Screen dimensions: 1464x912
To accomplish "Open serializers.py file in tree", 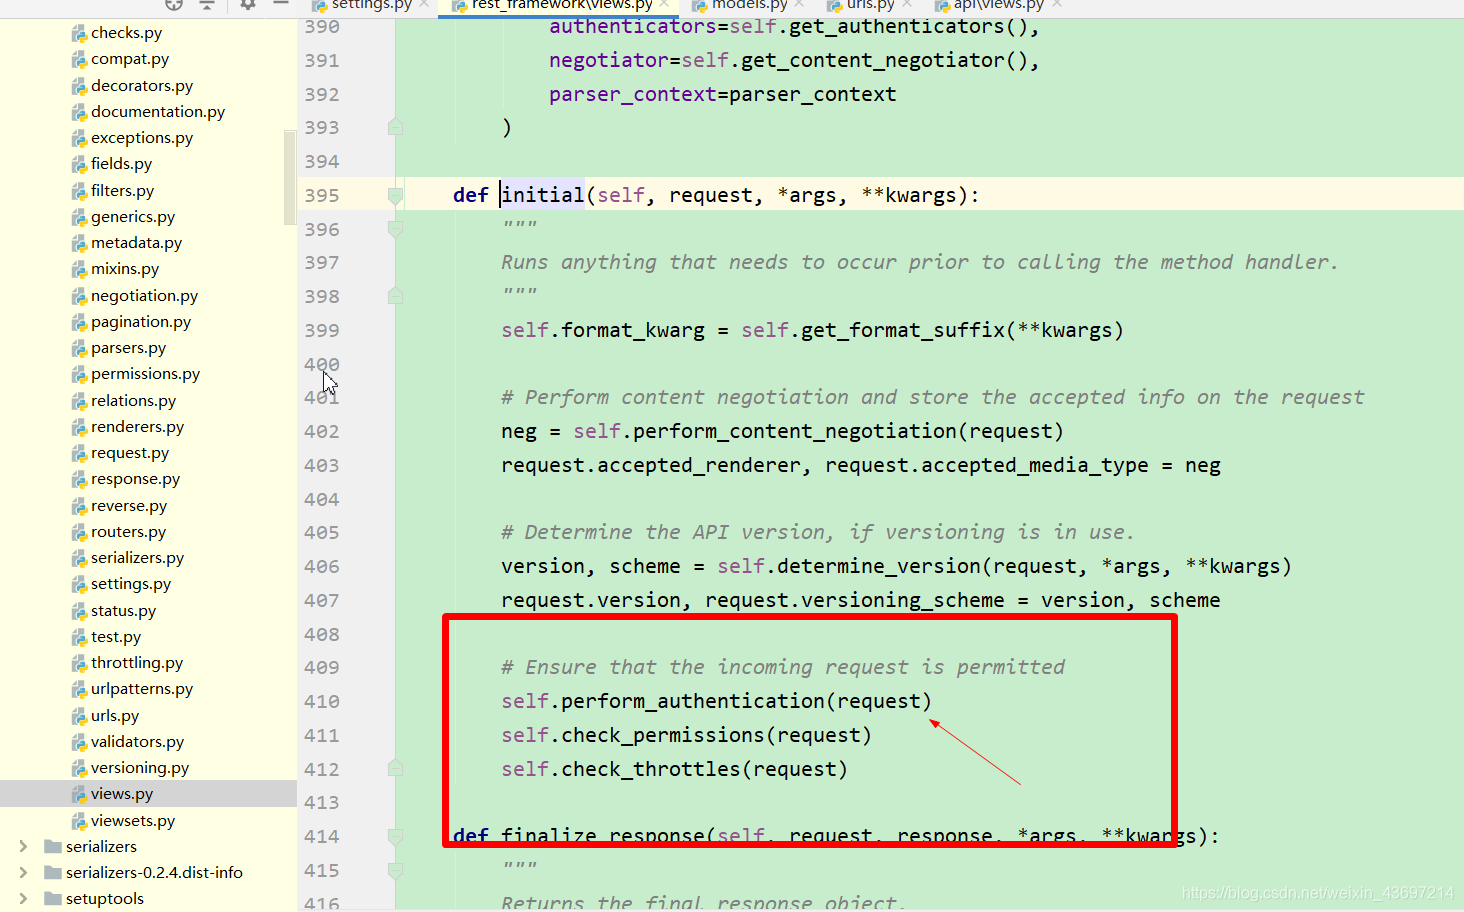I will 137,558.
